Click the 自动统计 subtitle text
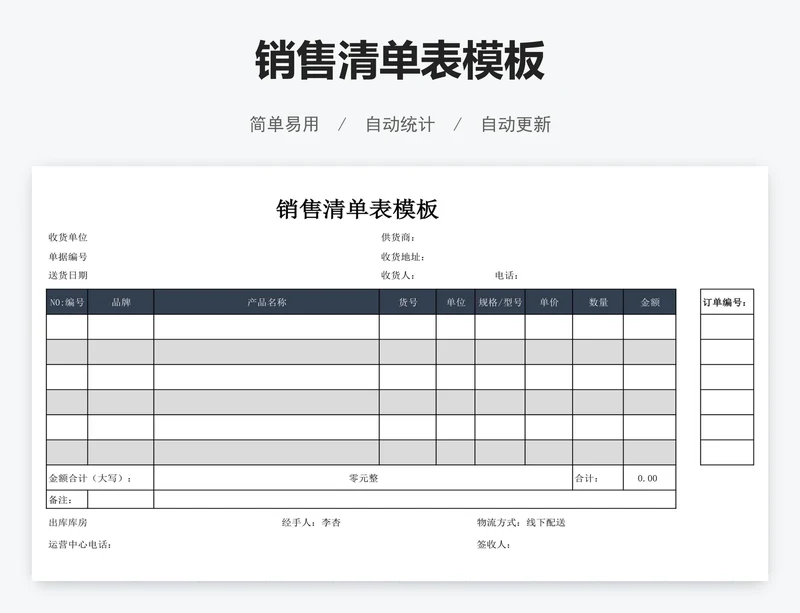Screen dimensions: 800x613 [x=400, y=124]
